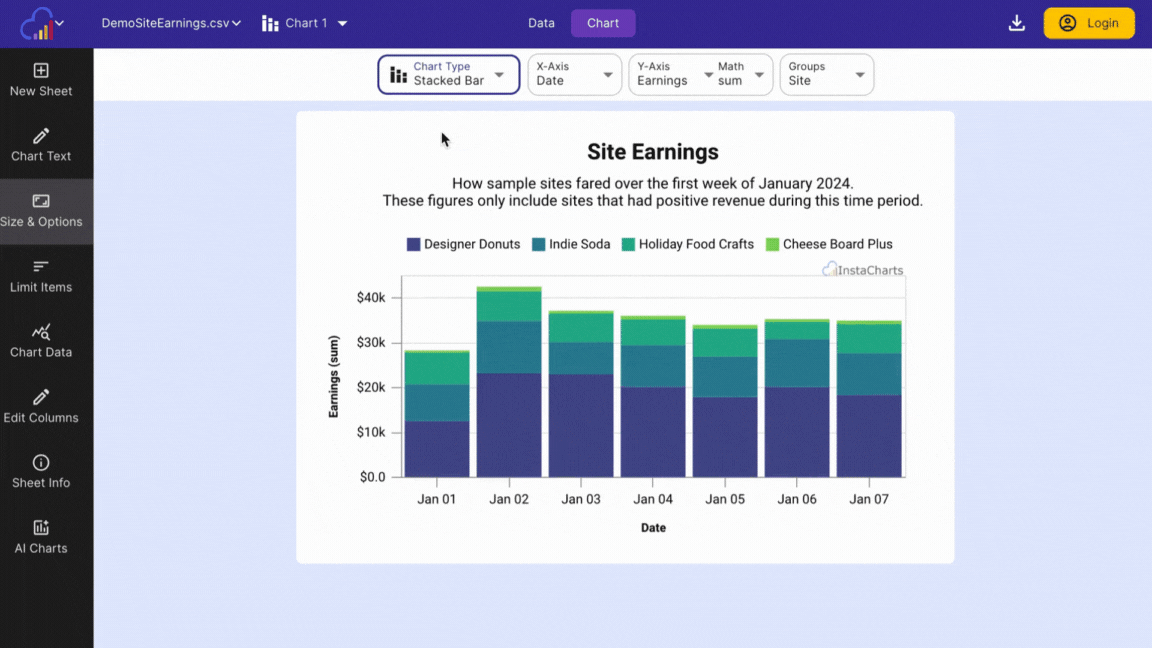1152x648 pixels.
Task: Click the Login button
Action: [1089, 24]
